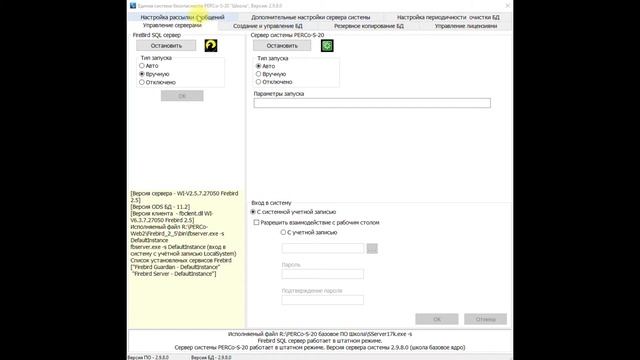Click the Список установленых сервисов Firebird line
This screenshot has height=360, width=640.
(x=181, y=260)
